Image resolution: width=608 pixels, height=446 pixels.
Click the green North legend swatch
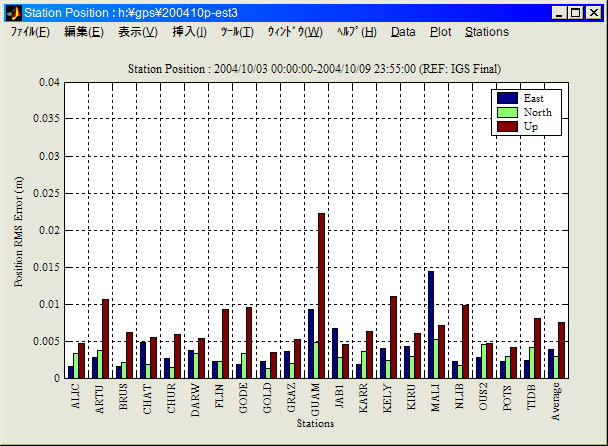point(507,112)
